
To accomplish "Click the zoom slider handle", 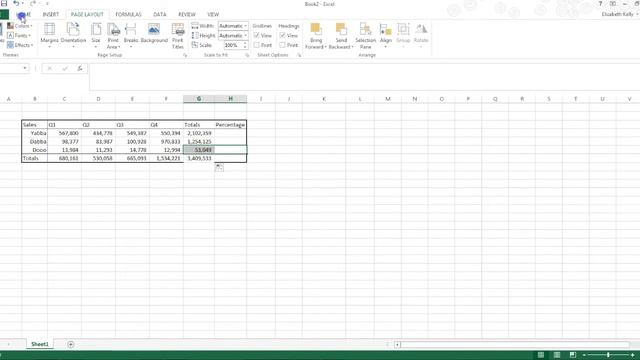I will (608, 355).
